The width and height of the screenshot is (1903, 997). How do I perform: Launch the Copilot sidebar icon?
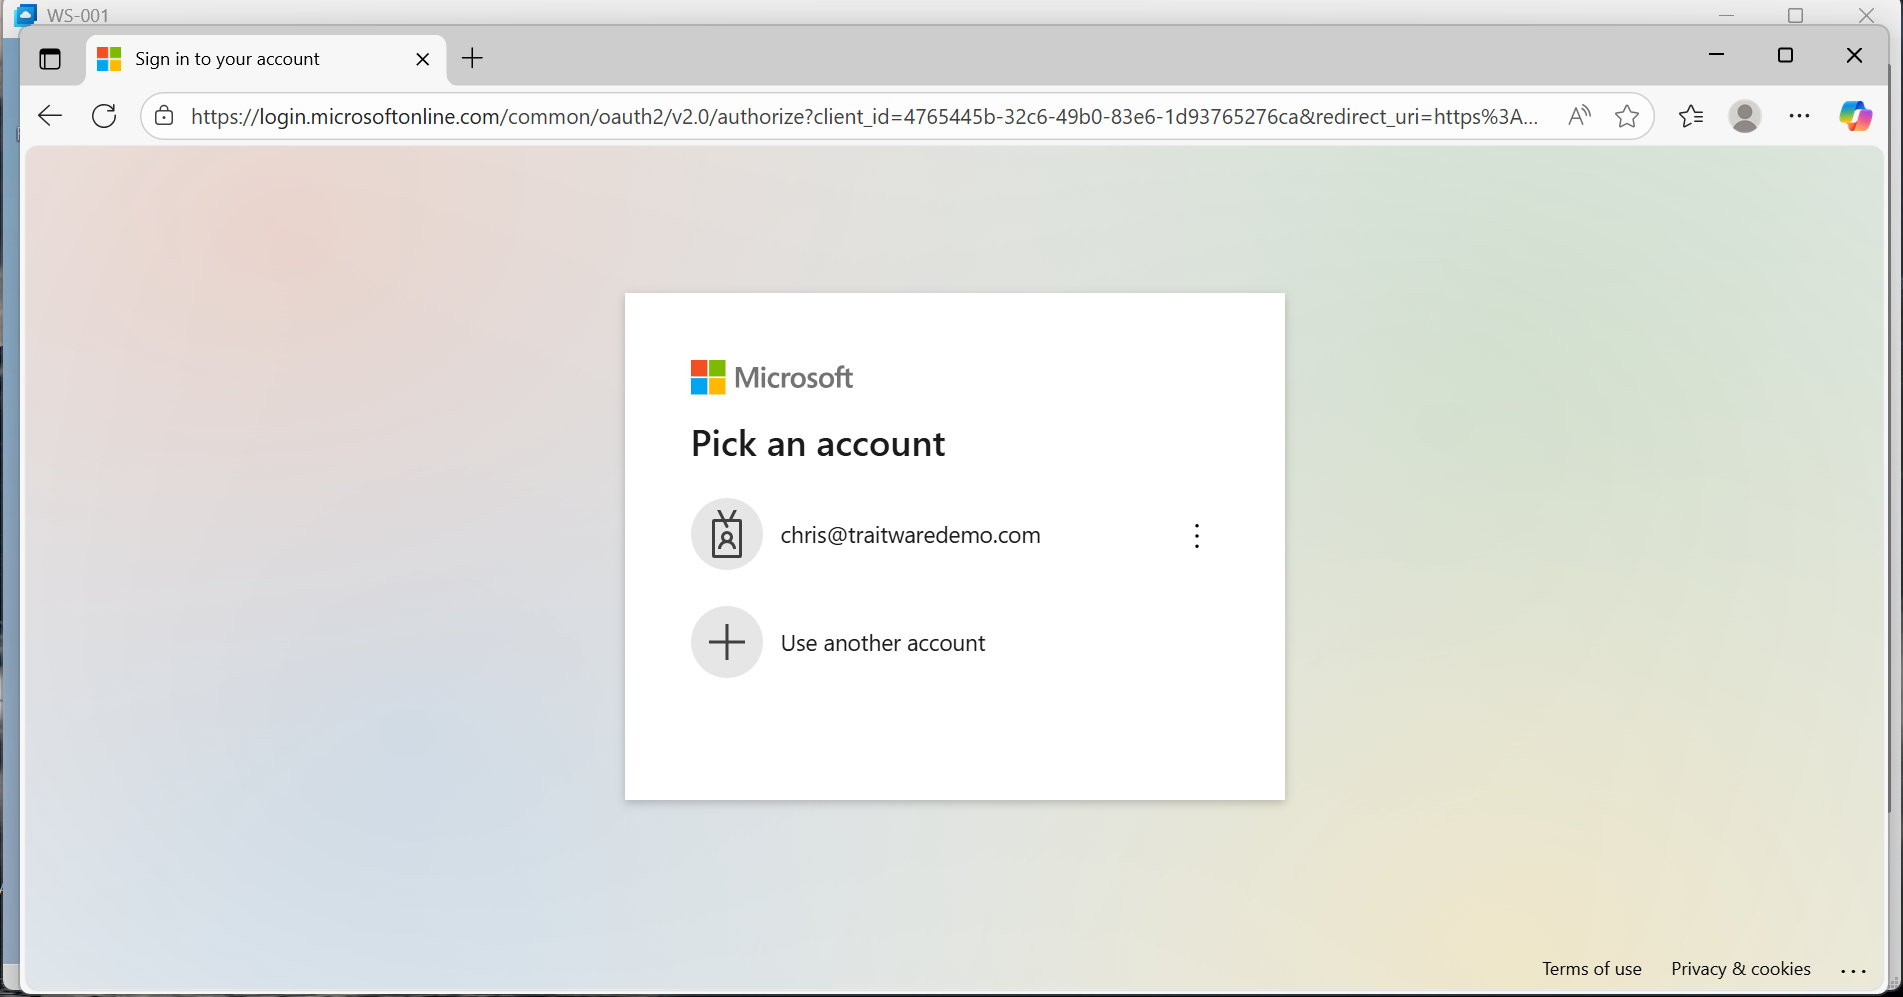[x=1855, y=116]
